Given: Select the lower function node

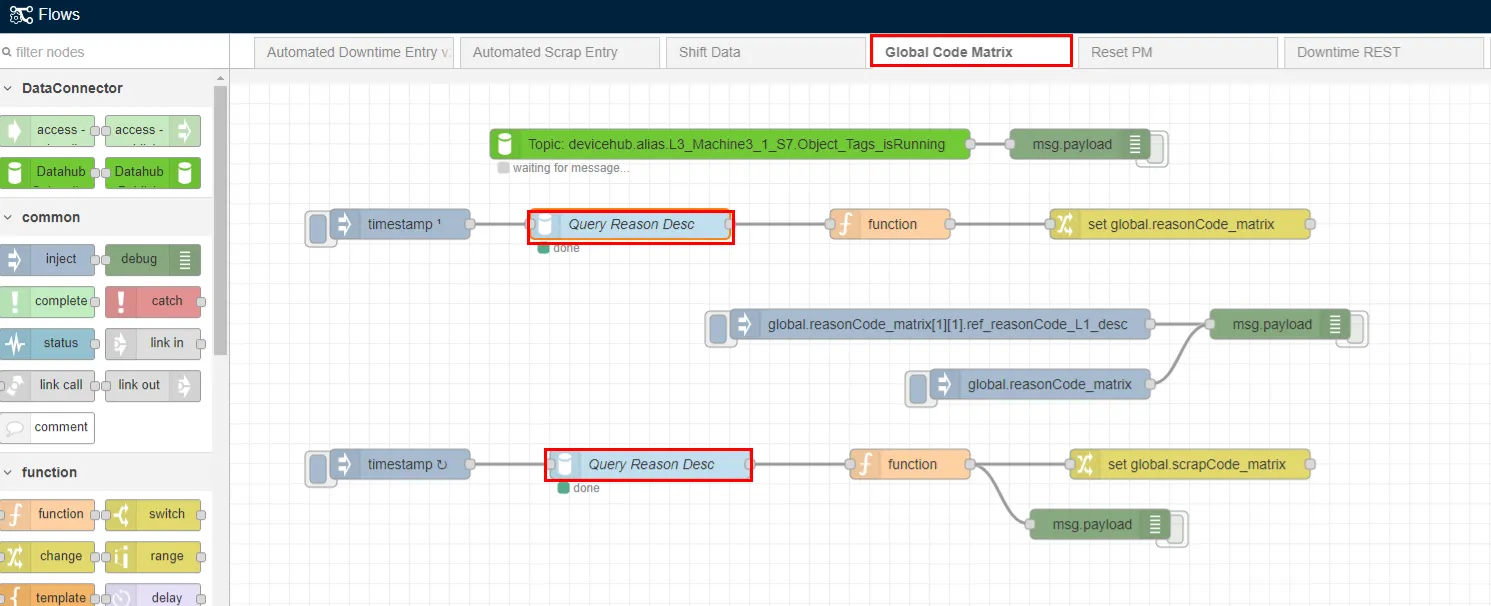Looking at the screenshot, I should point(910,464).
